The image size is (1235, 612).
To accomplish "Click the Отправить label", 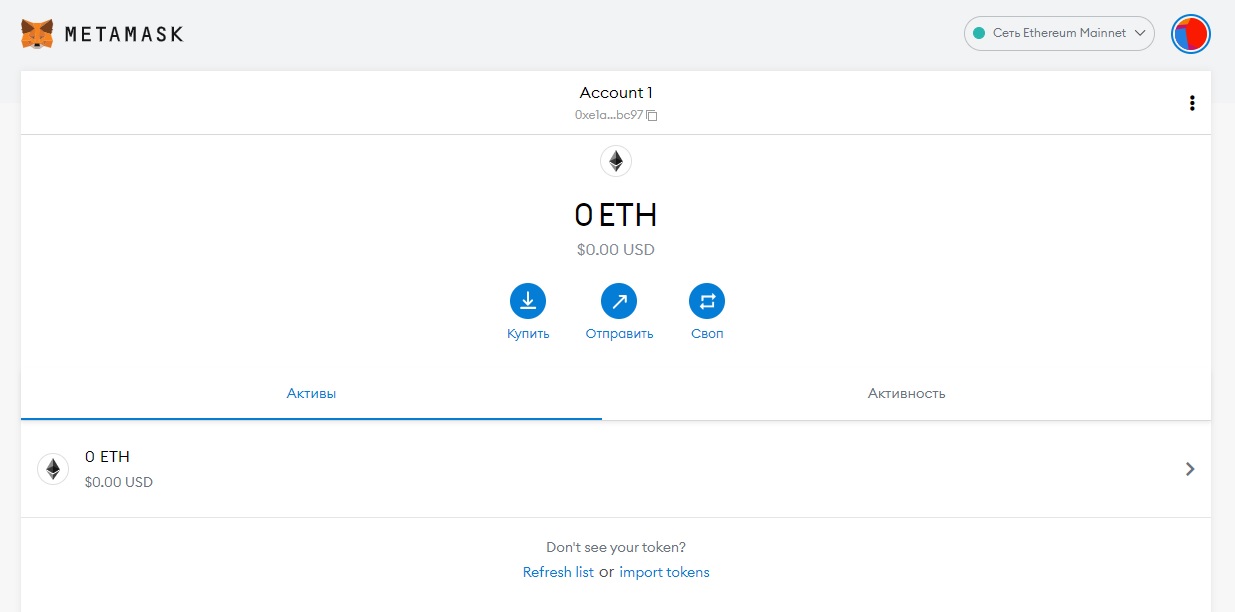I will click(619, 334).
